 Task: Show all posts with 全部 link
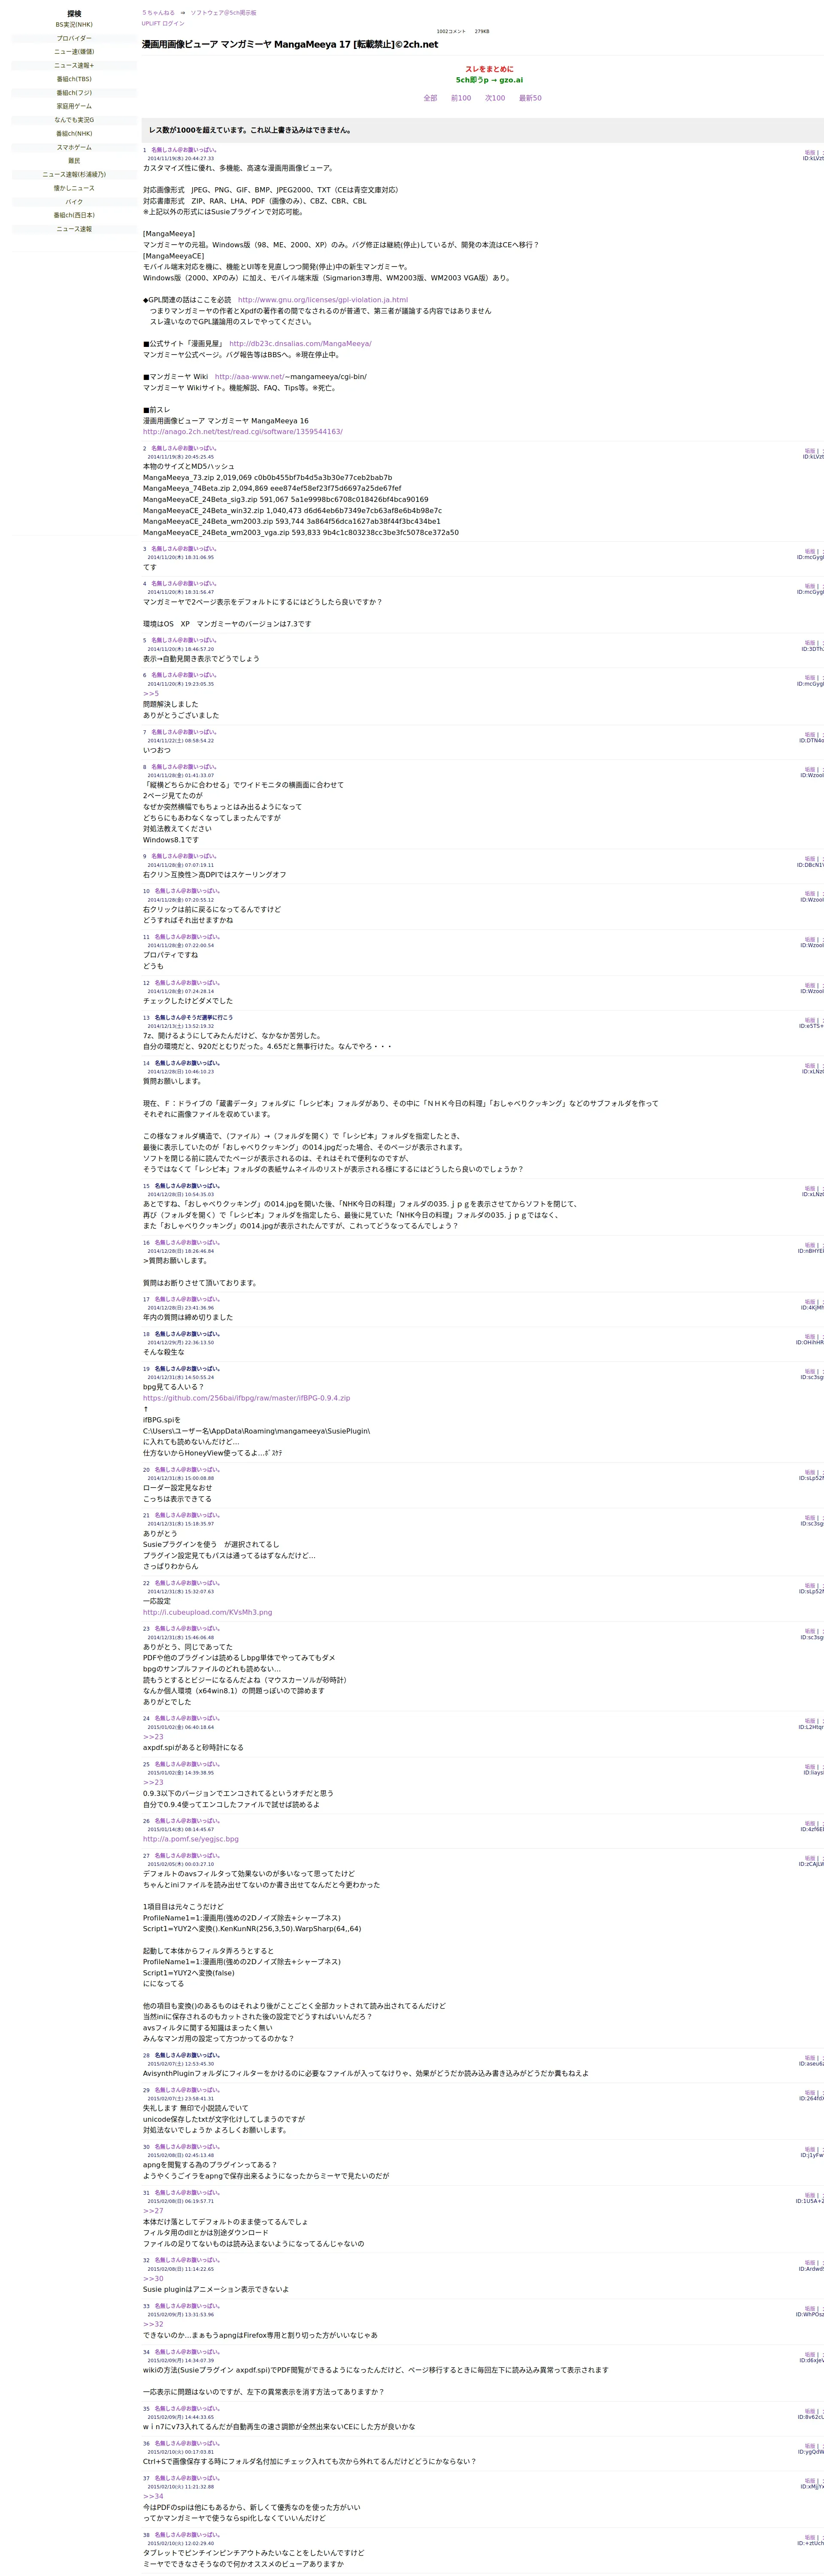click(430, 98)
